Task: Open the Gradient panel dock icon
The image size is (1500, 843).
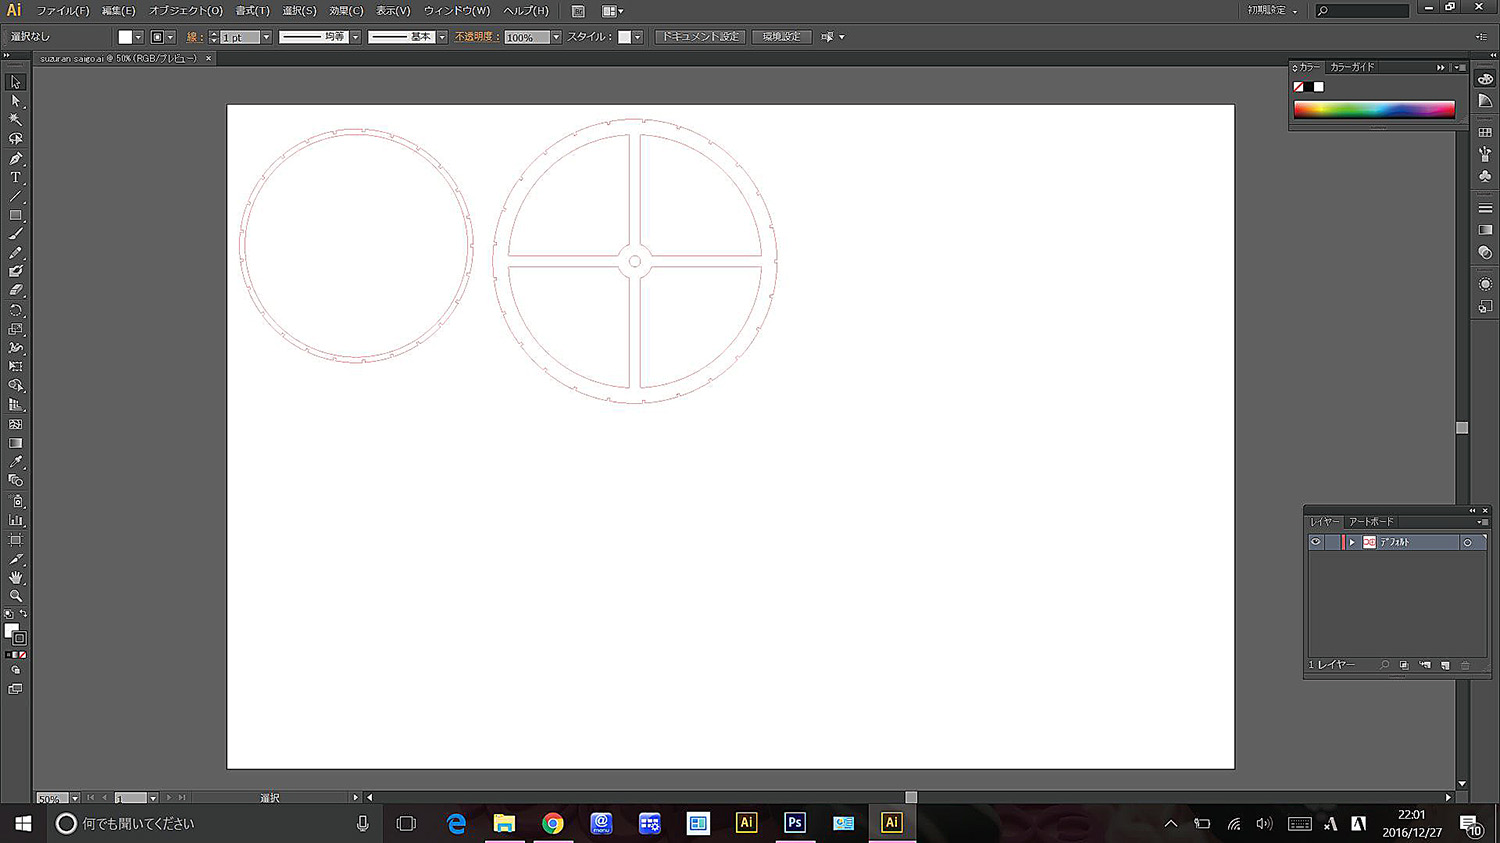Action: pos(1485,230)
